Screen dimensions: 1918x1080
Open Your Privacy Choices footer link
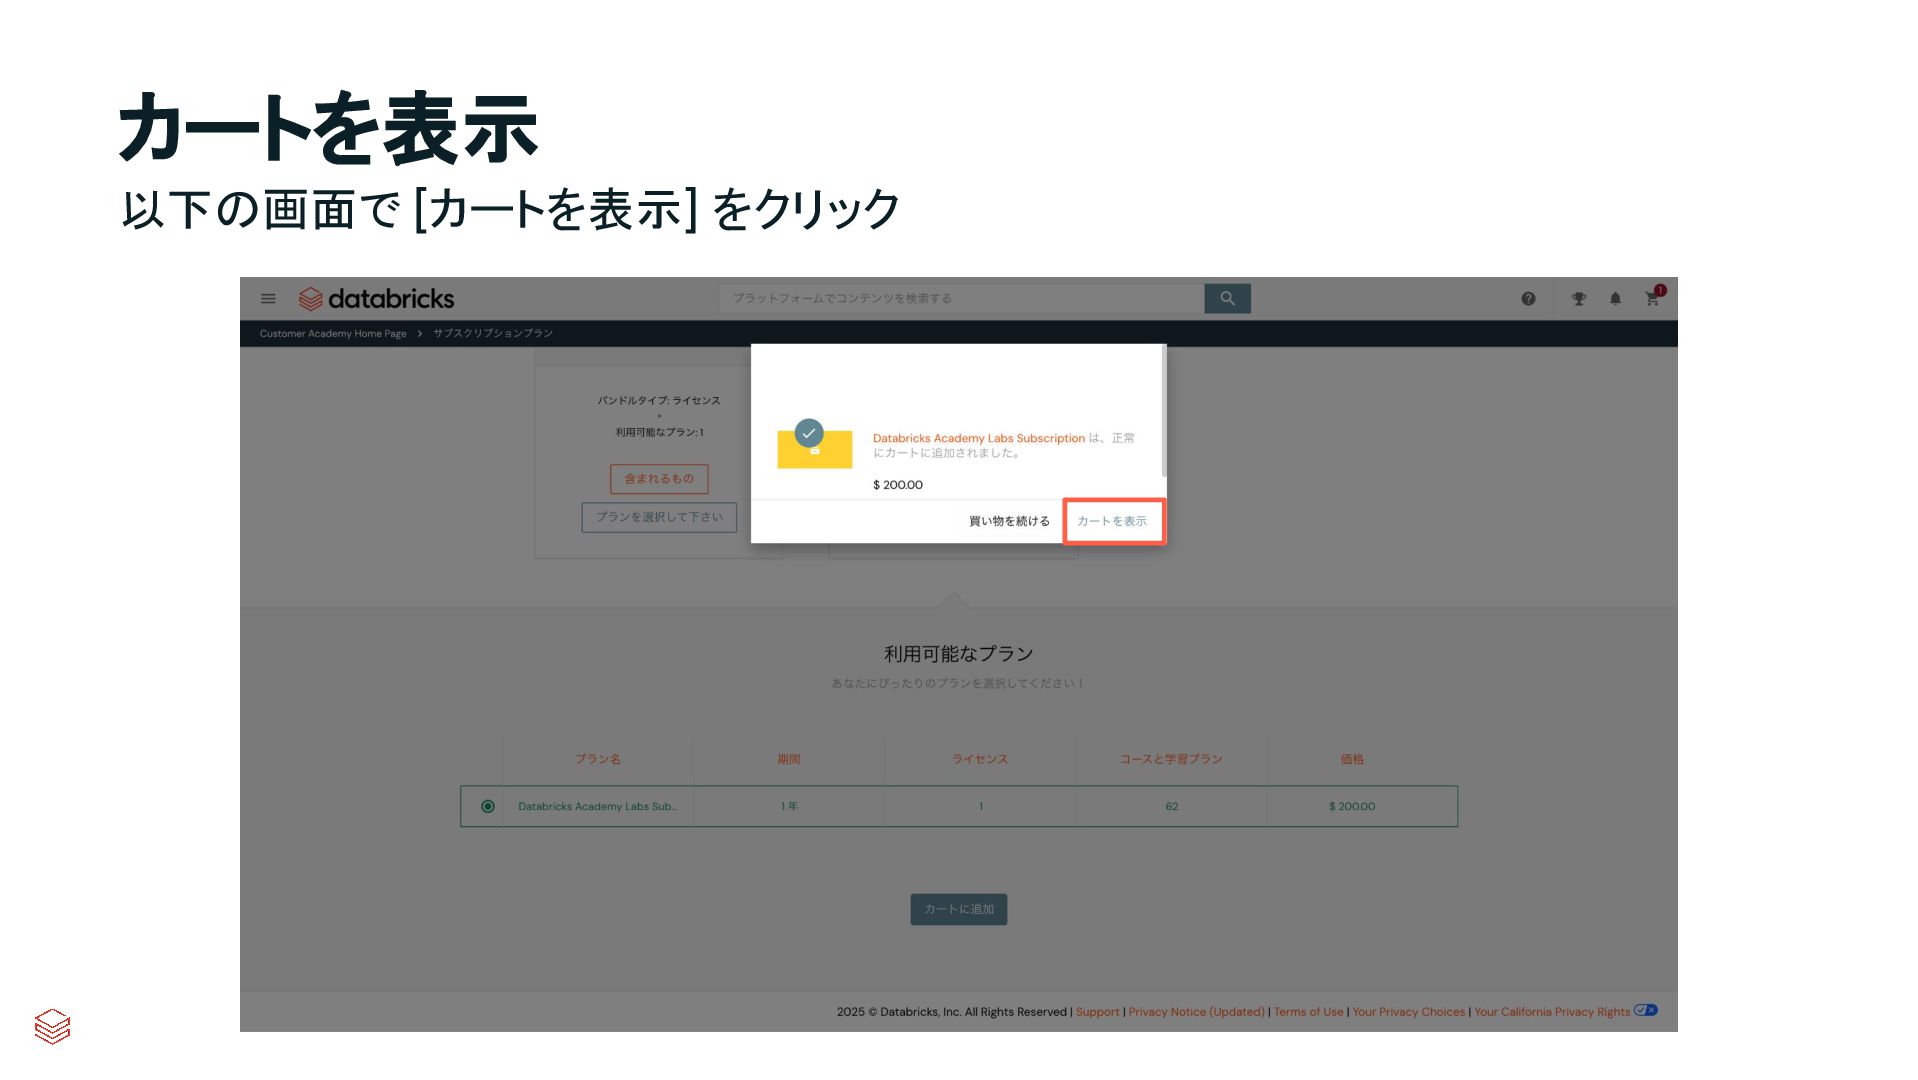coord(1409,1012)
